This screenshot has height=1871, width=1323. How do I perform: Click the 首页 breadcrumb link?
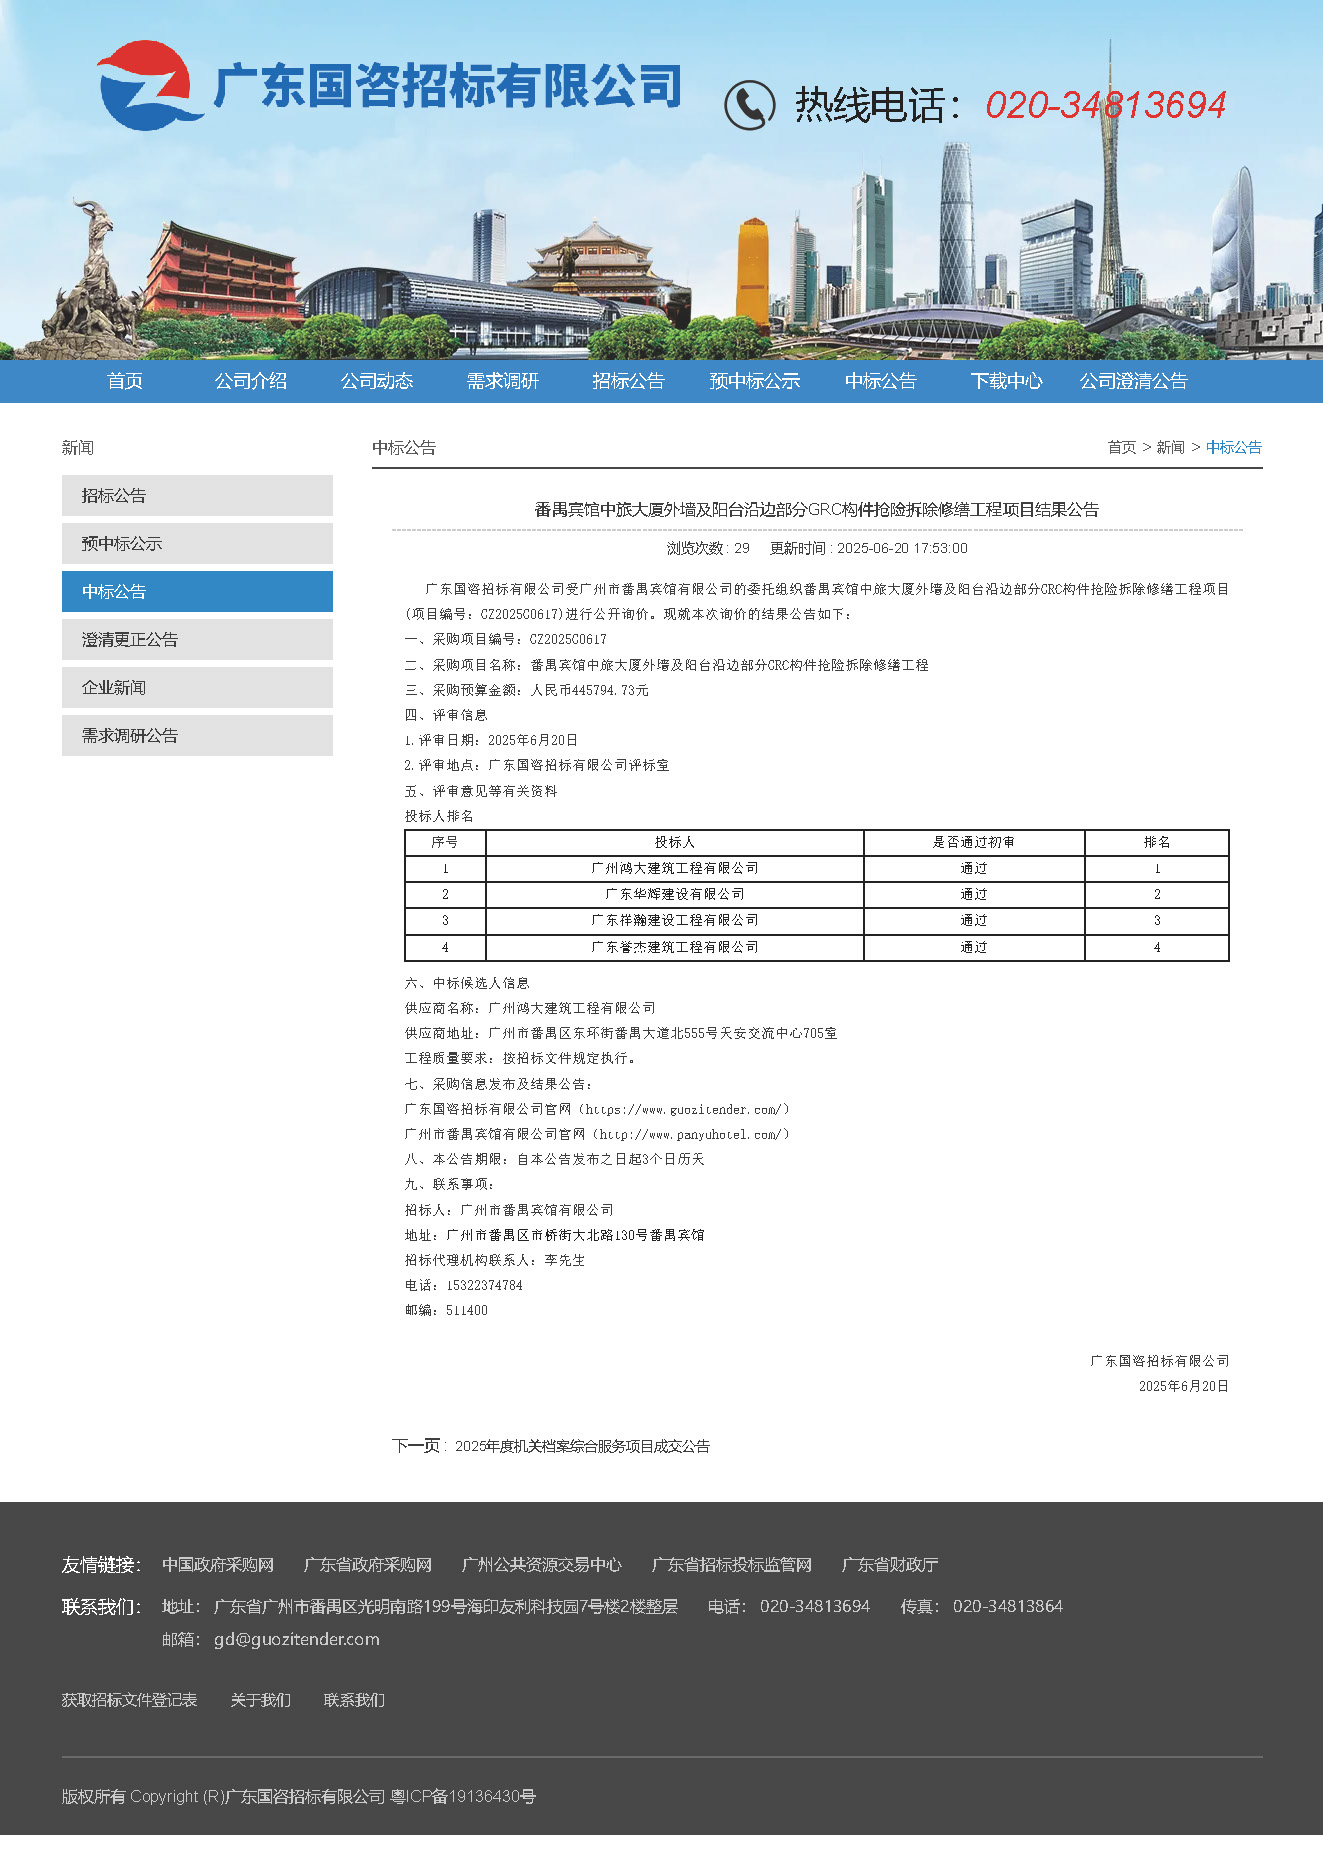tap(1121, 447)
